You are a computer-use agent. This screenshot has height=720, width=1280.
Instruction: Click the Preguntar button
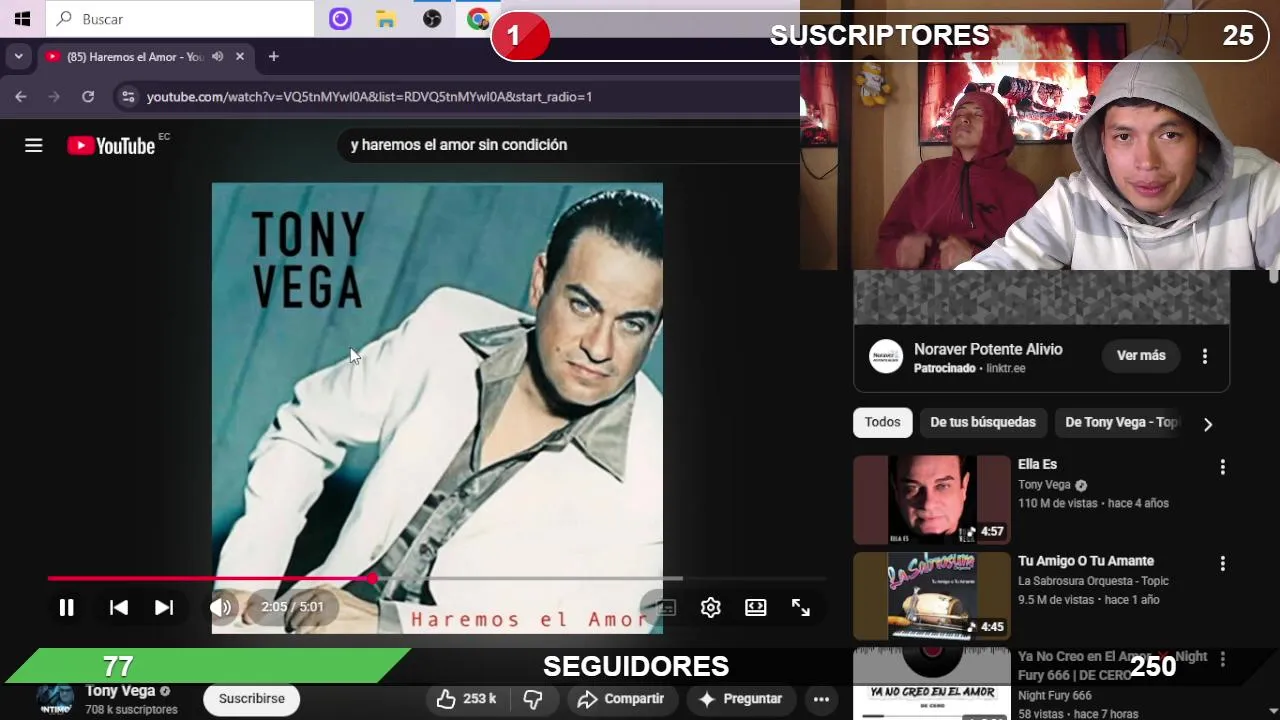coord(740,699)
